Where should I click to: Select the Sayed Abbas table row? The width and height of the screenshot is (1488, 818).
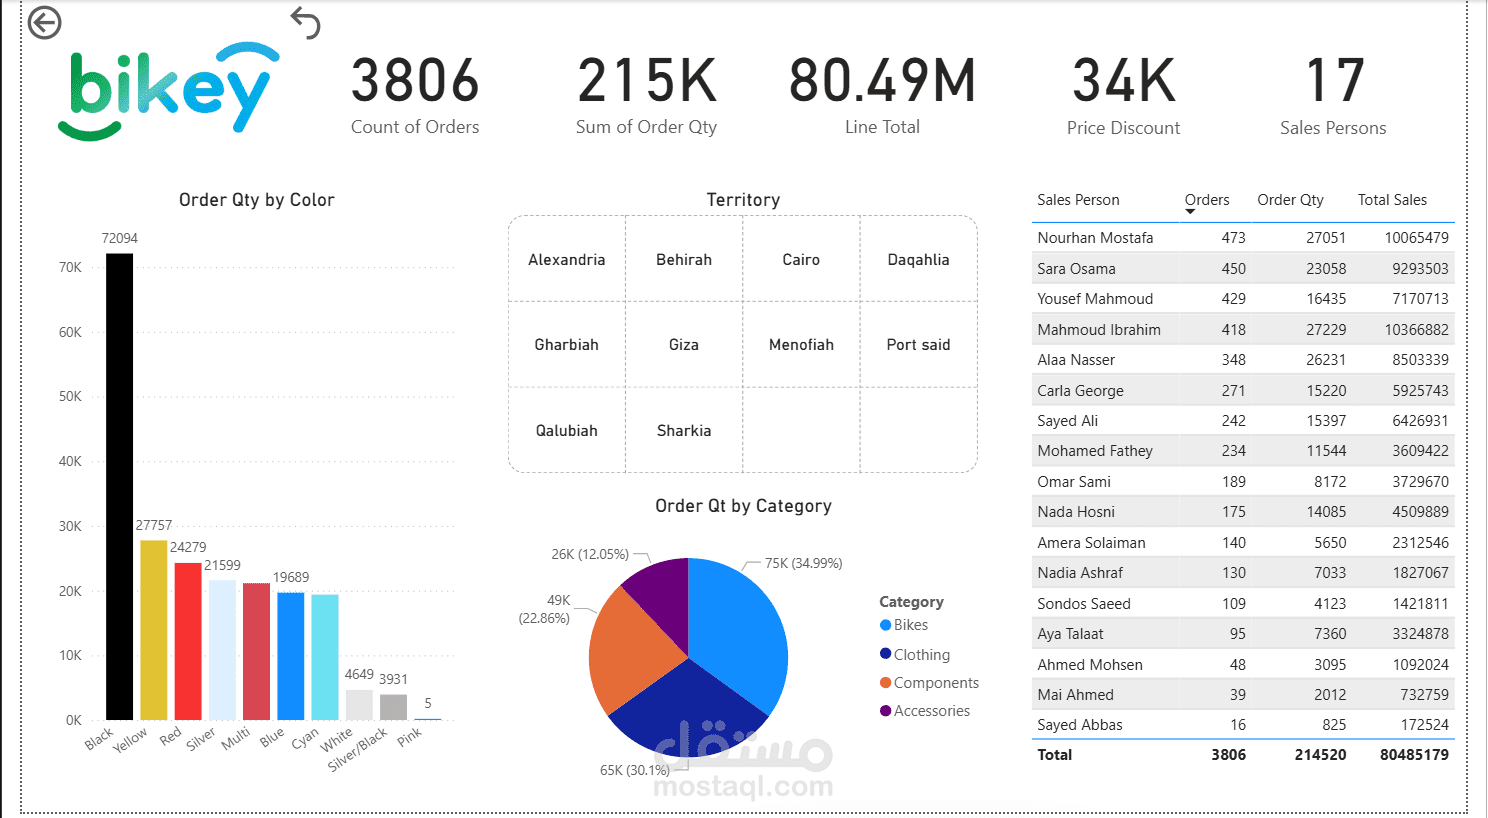coord(1243,725)
